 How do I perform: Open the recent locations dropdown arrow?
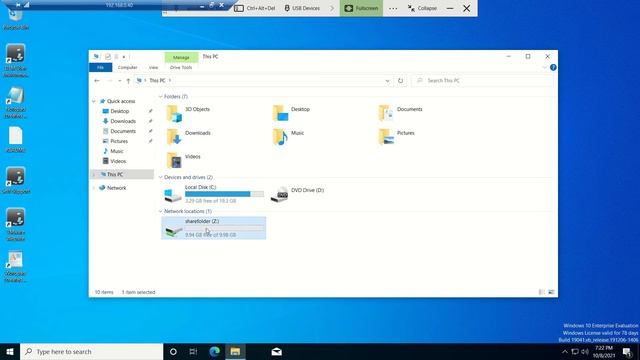pos(120,81)
